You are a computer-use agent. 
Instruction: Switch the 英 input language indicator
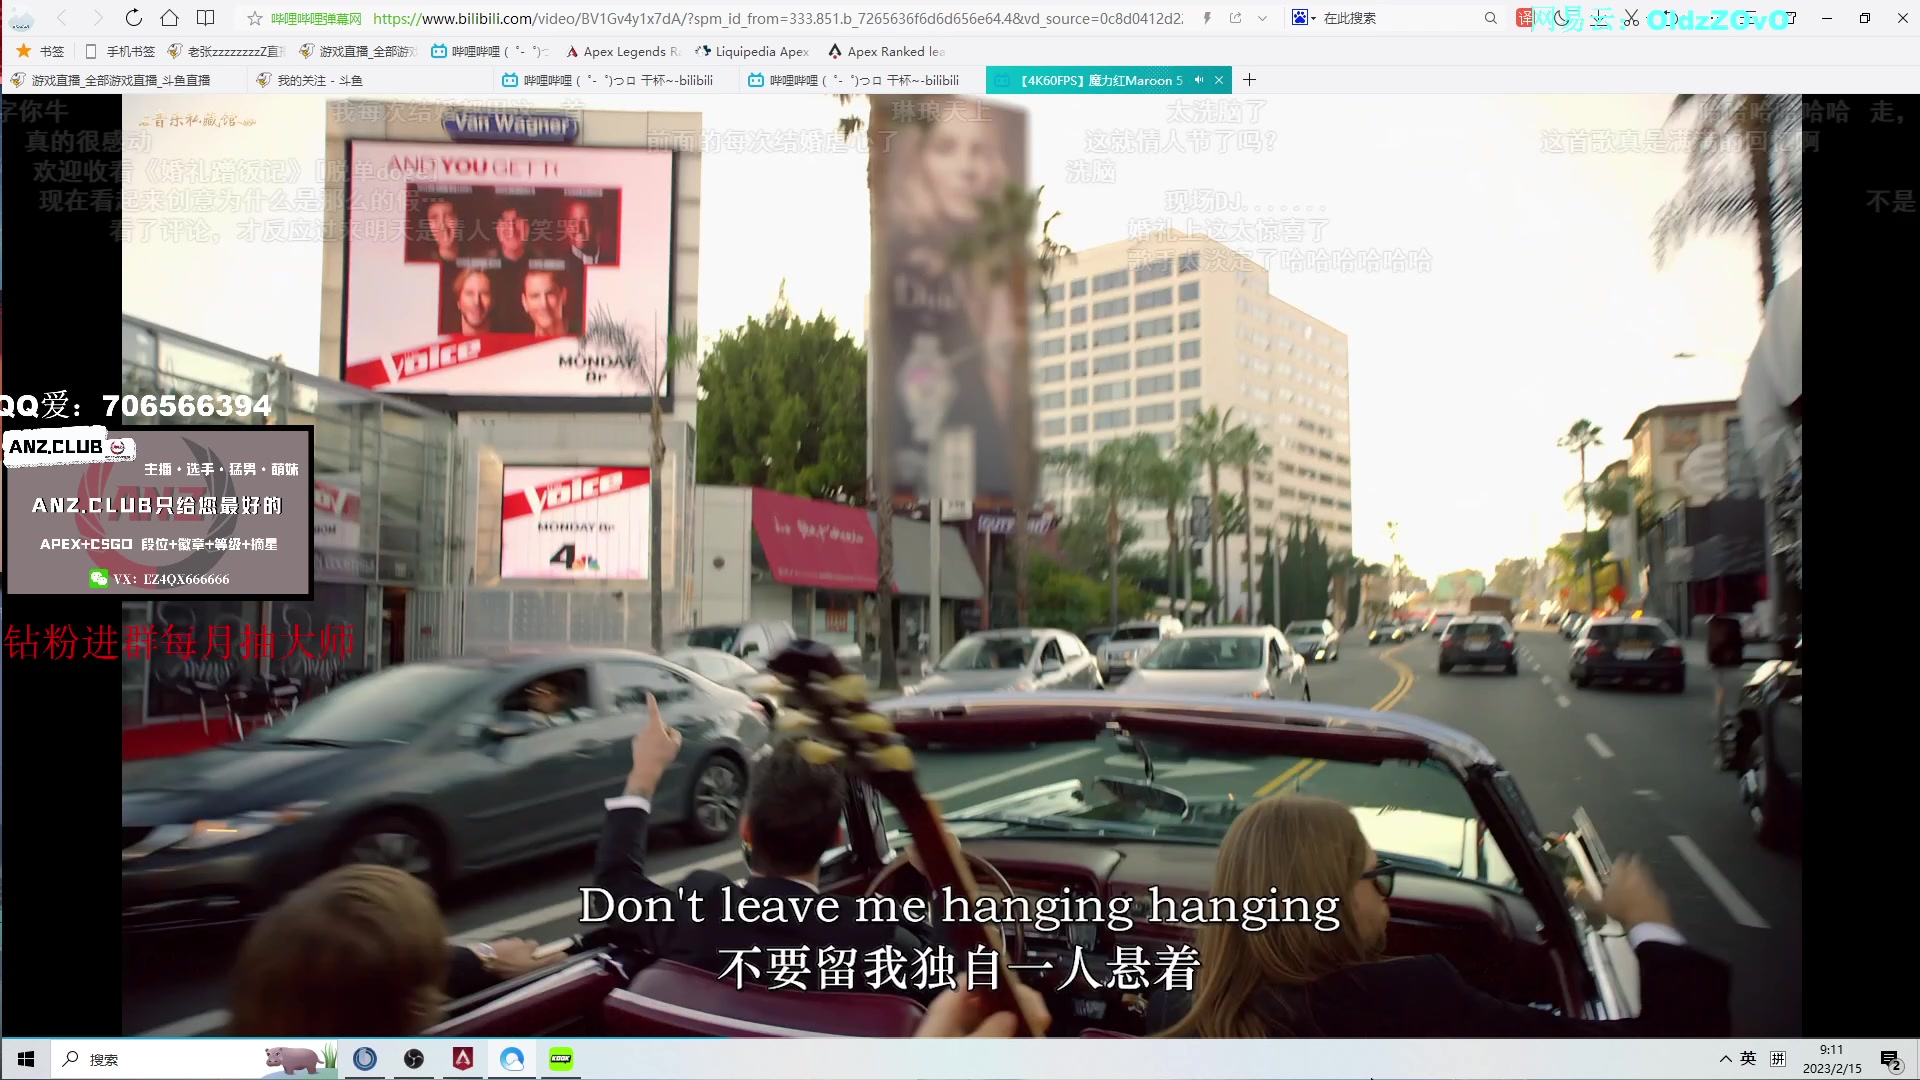click(x=1748, y=1059)
